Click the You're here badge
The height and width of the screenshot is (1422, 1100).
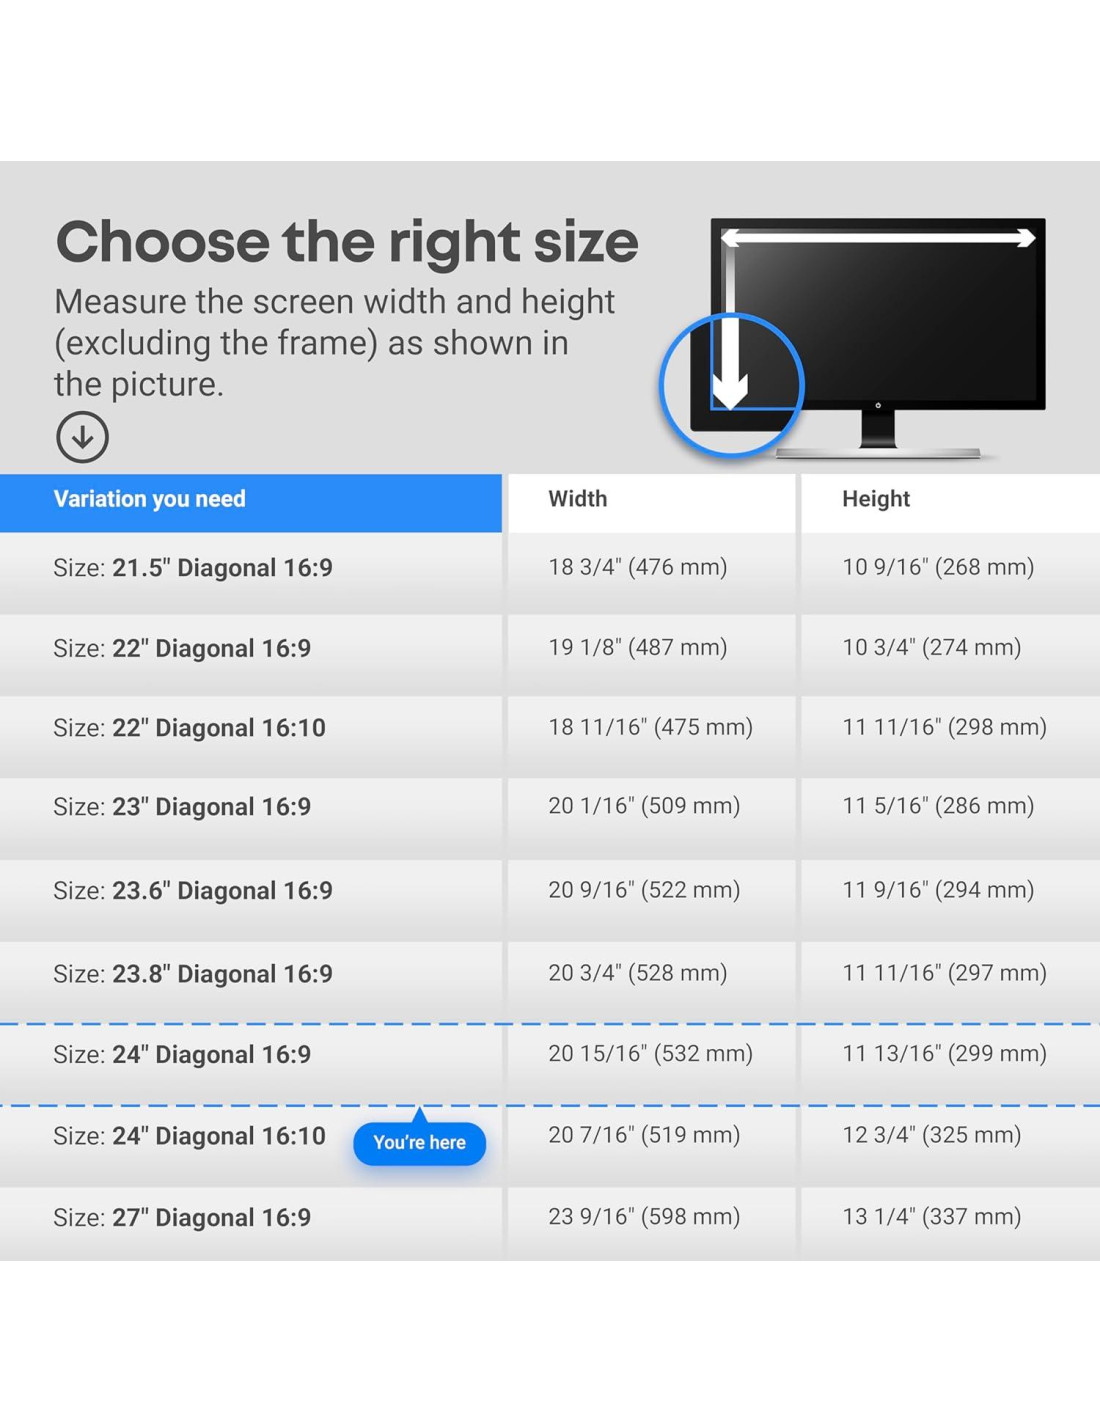419,1142
